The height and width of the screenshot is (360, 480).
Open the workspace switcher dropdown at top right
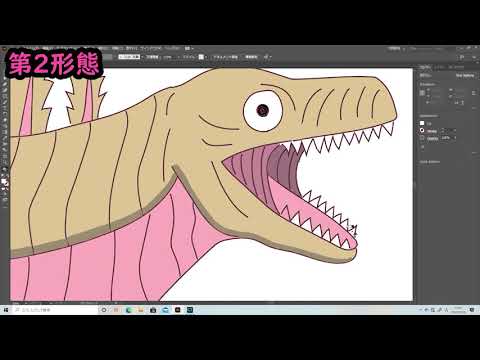(x=396, y=49)
